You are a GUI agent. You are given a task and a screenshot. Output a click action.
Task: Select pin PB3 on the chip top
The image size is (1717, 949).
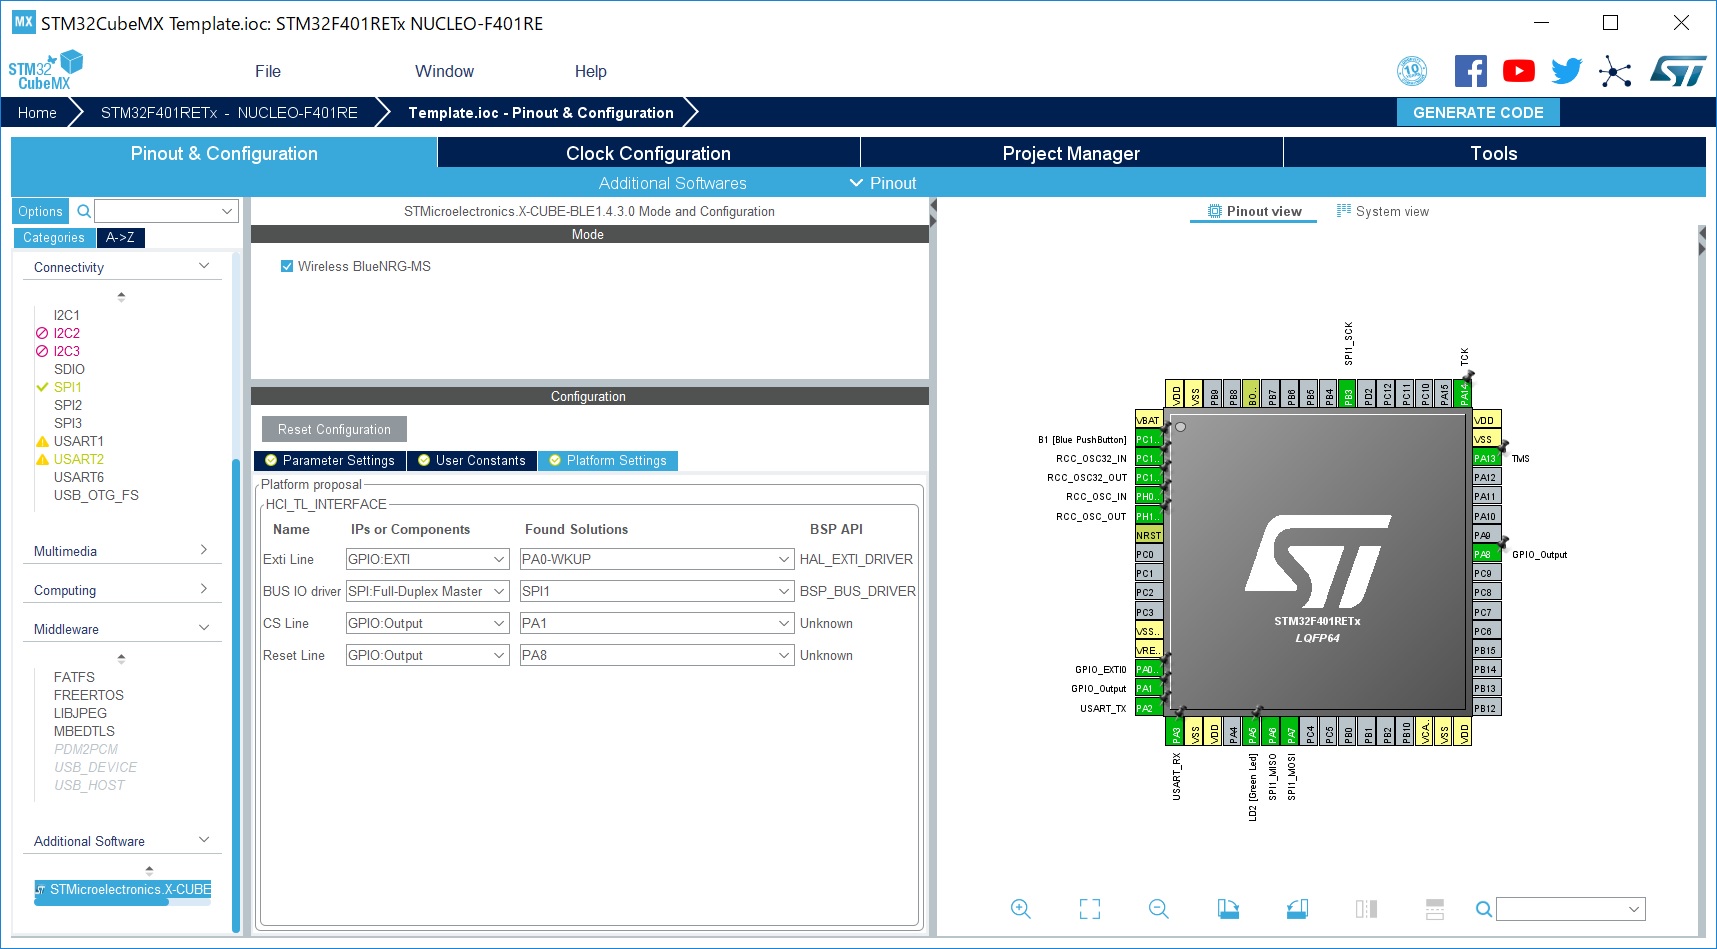(1348, 394)
